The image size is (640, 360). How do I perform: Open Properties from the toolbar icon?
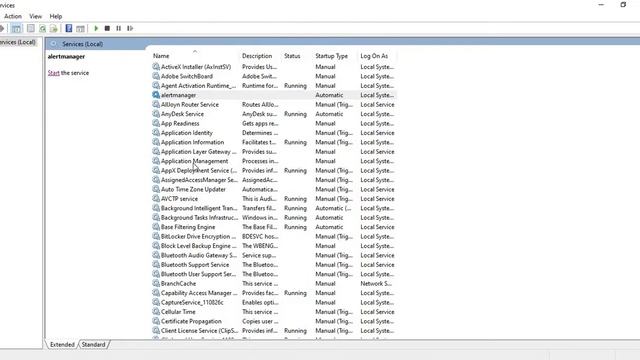(x=31, y=28)
